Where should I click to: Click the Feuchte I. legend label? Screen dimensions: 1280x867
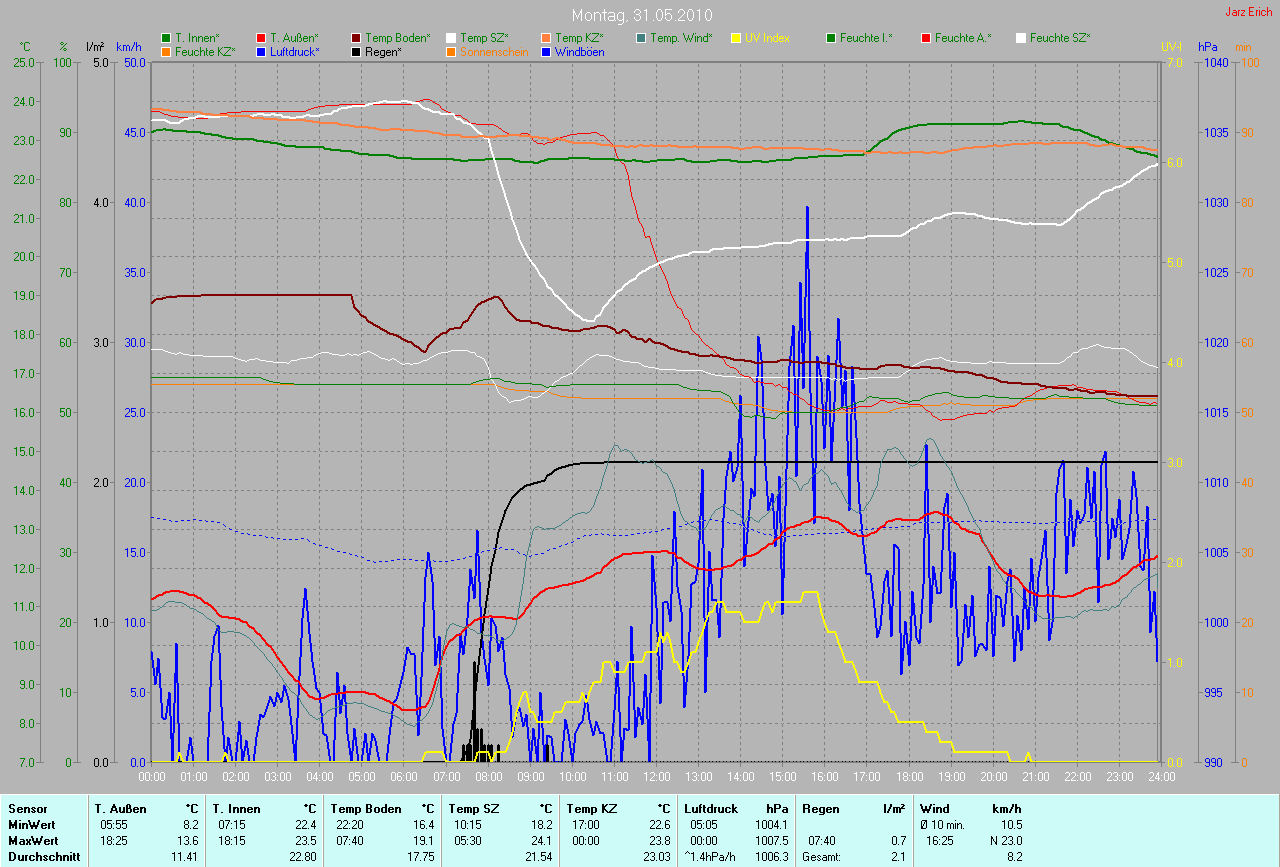click(866, 38)
